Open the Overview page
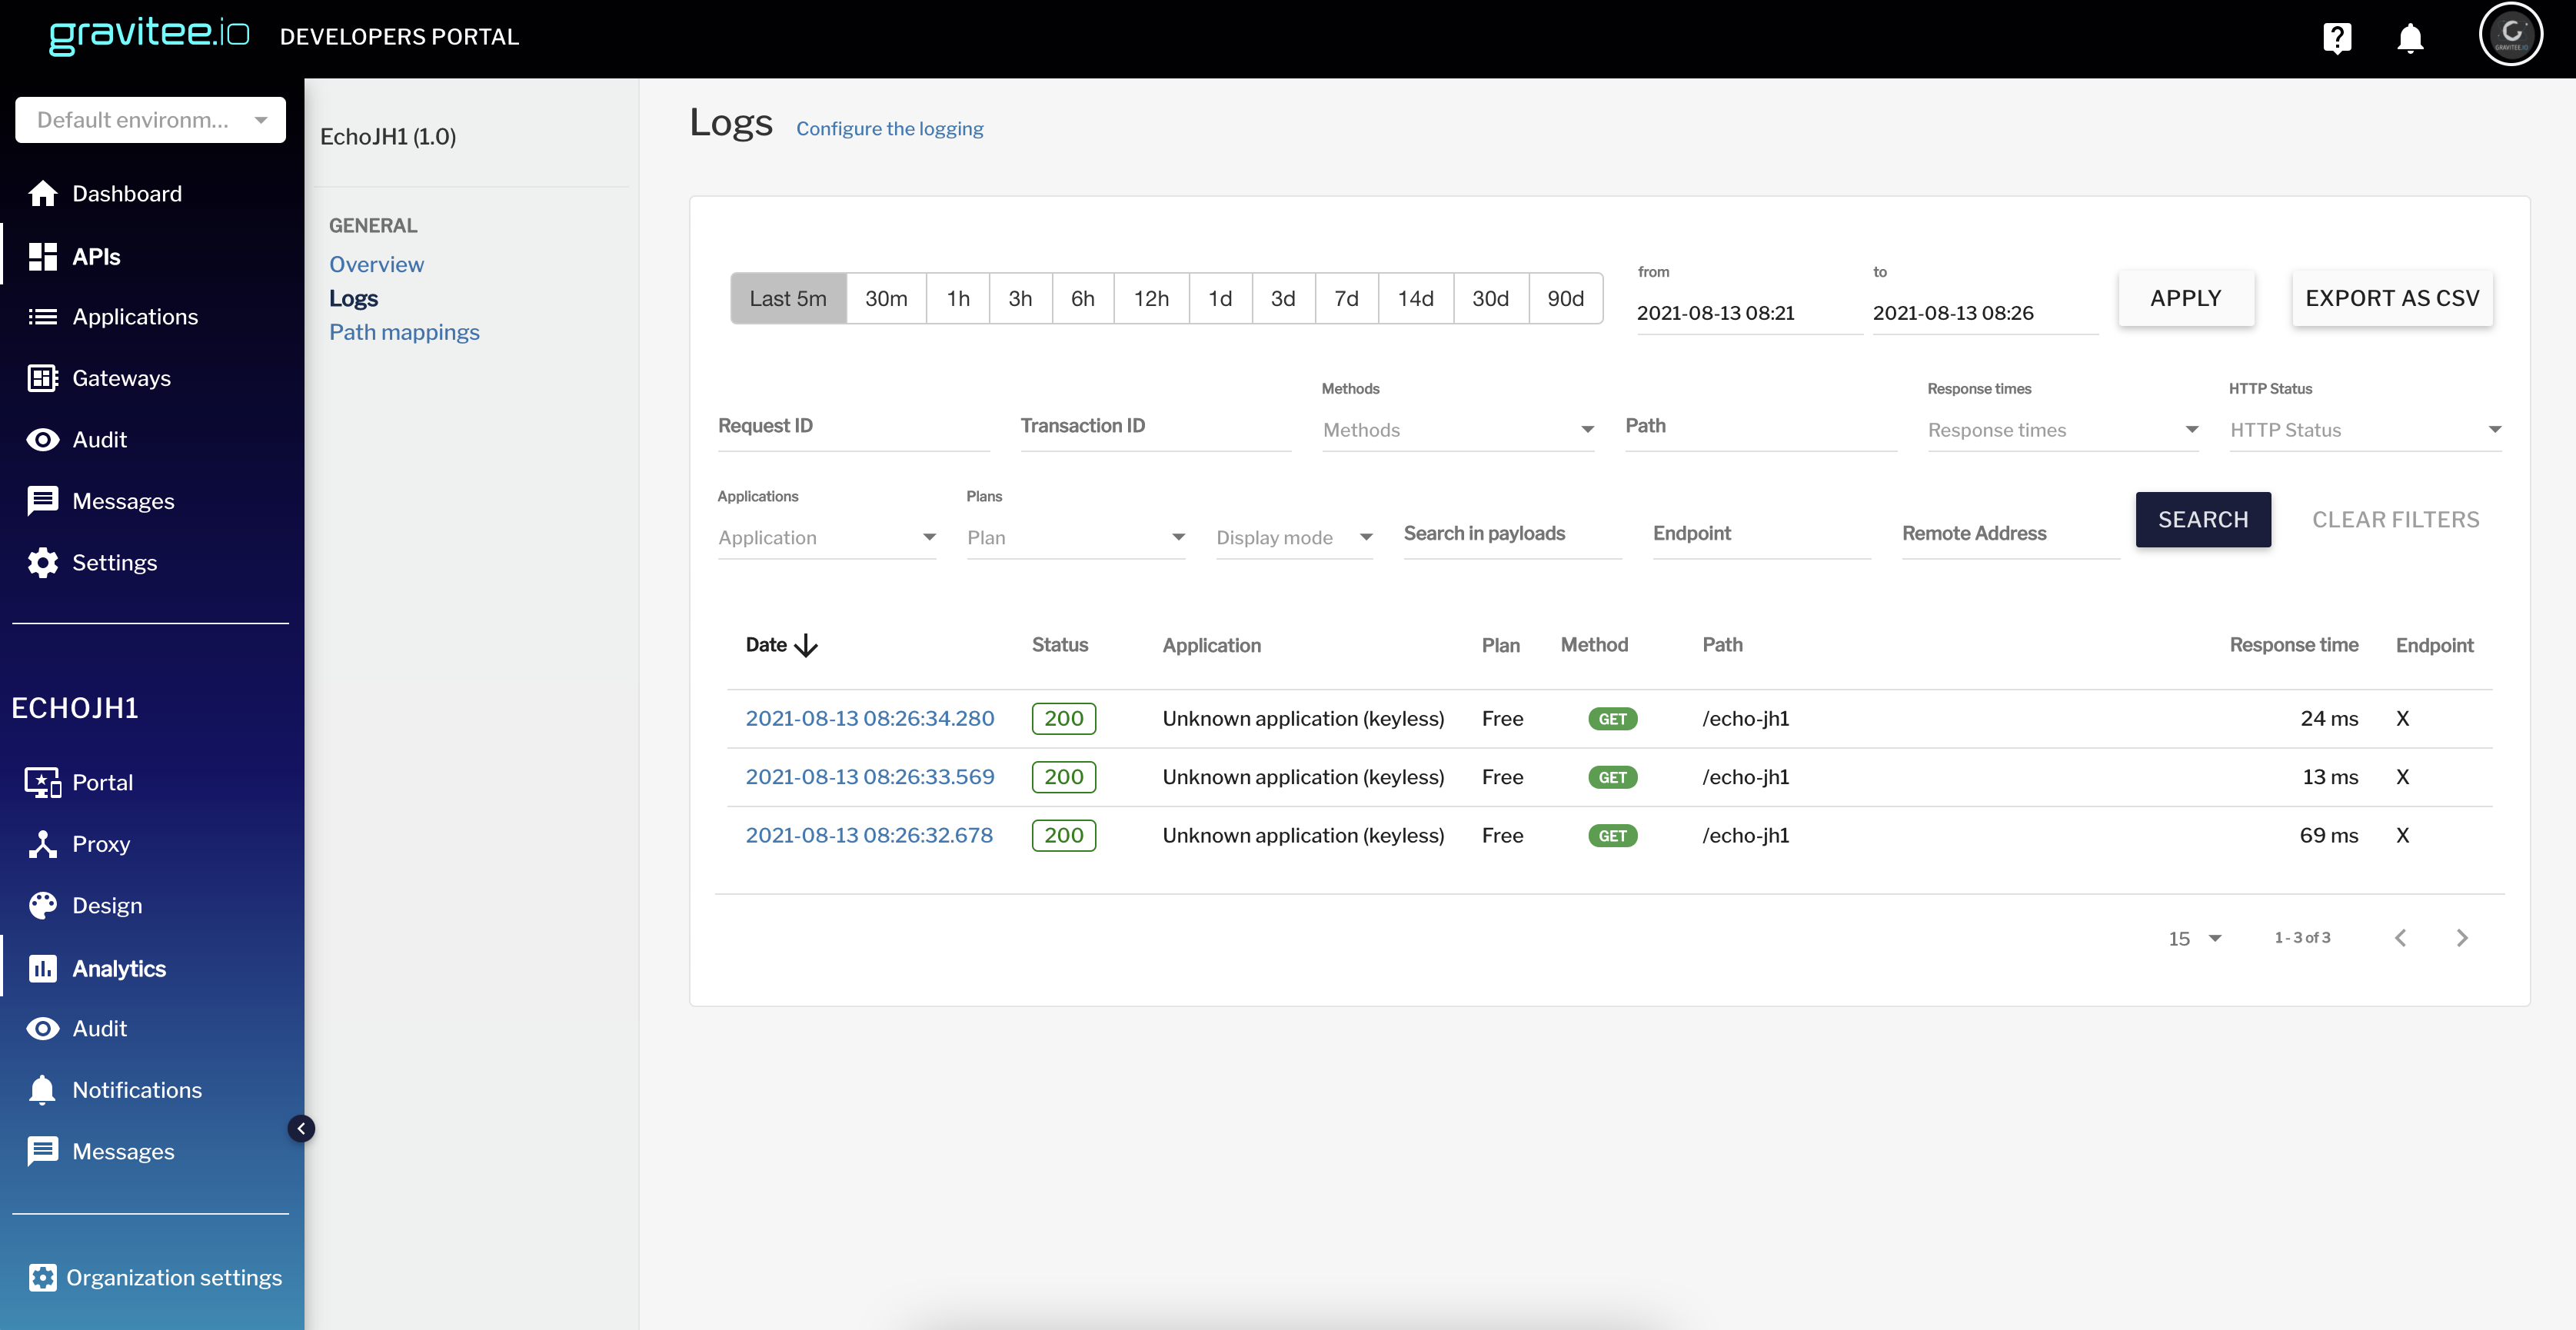The width and height of the screenshot is (2576, 1330). (376, 264)
